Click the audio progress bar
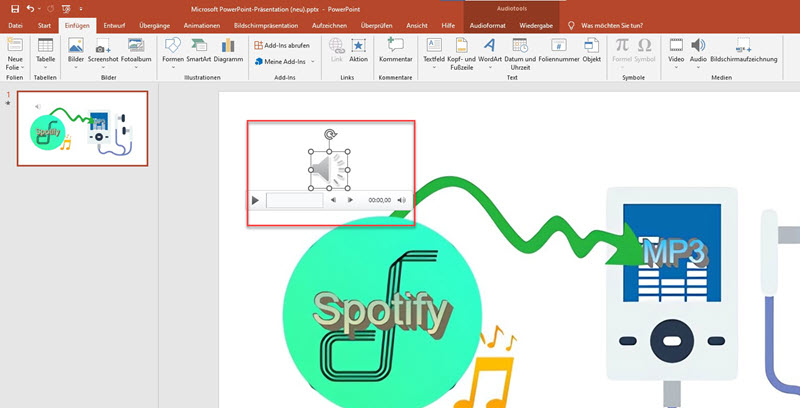 (295, 200)
